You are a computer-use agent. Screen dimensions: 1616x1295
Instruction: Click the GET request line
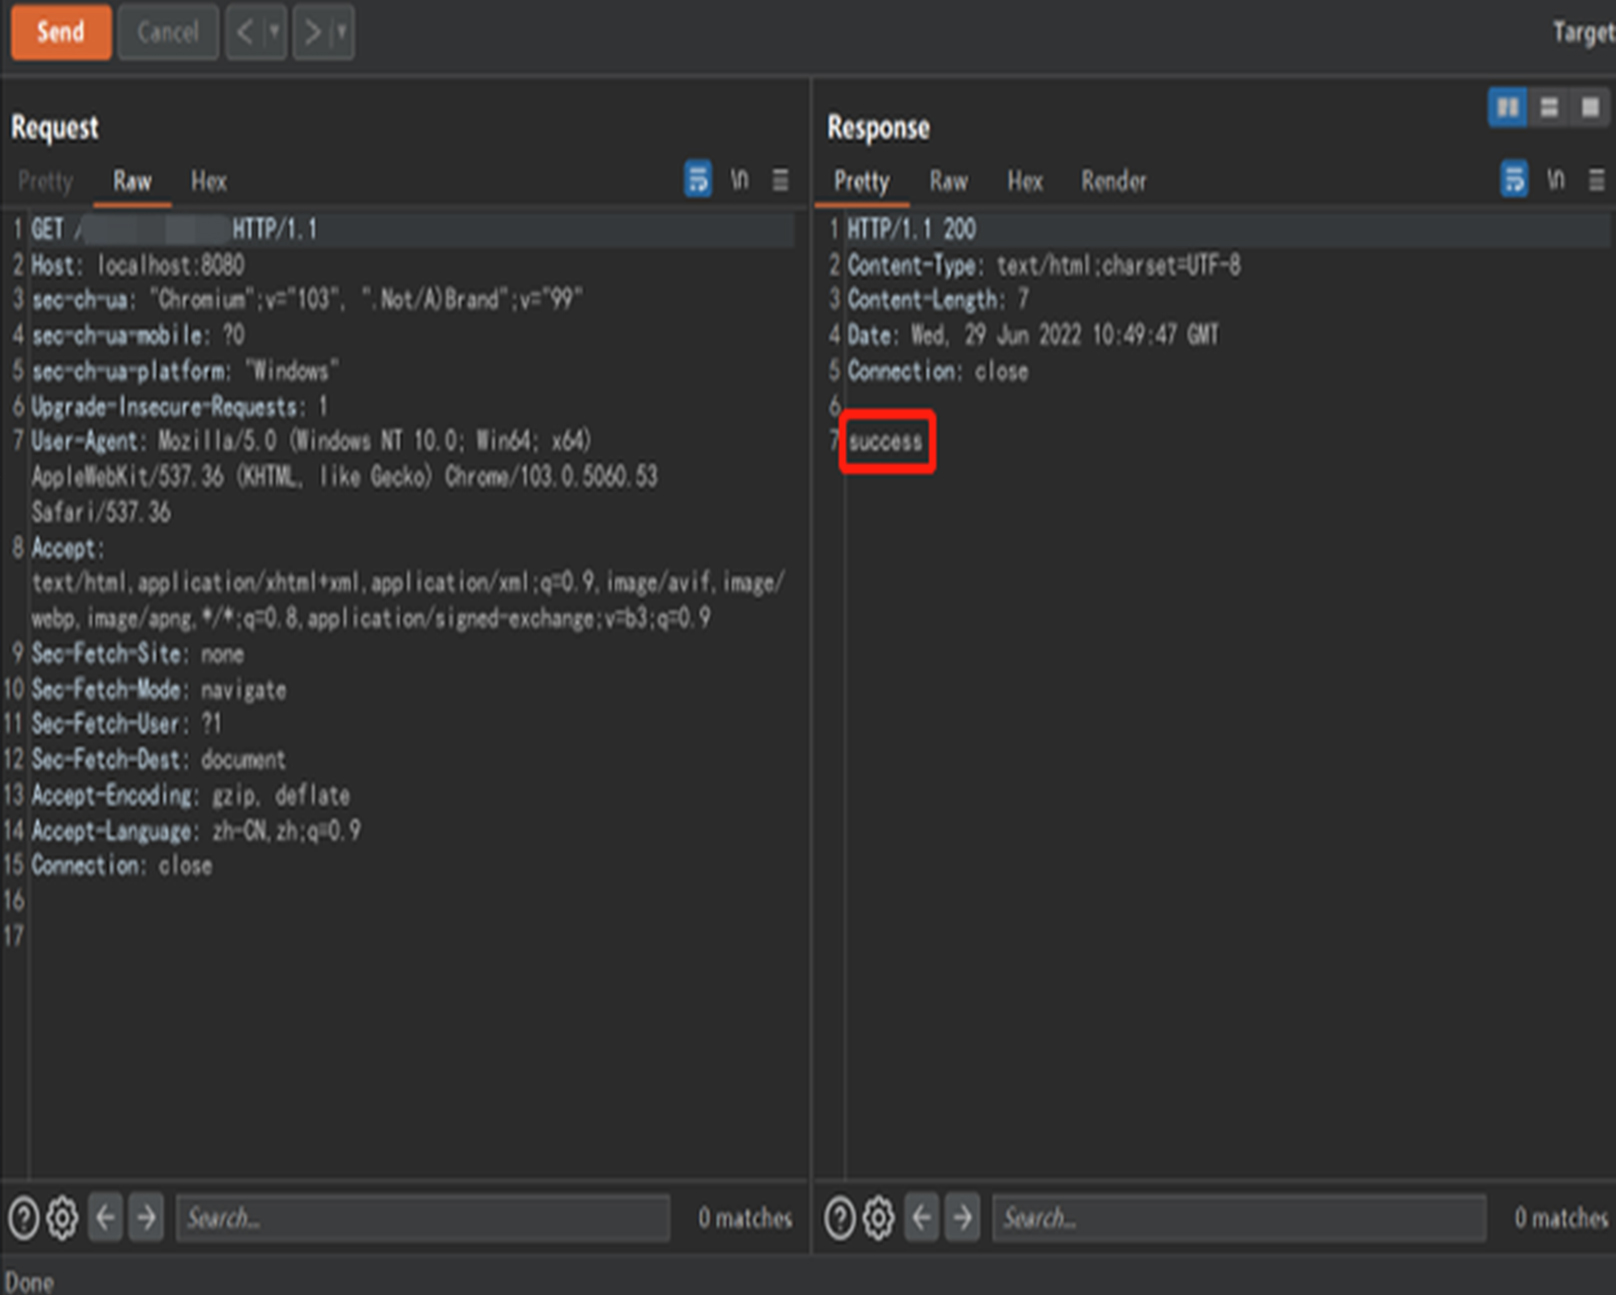174,229
